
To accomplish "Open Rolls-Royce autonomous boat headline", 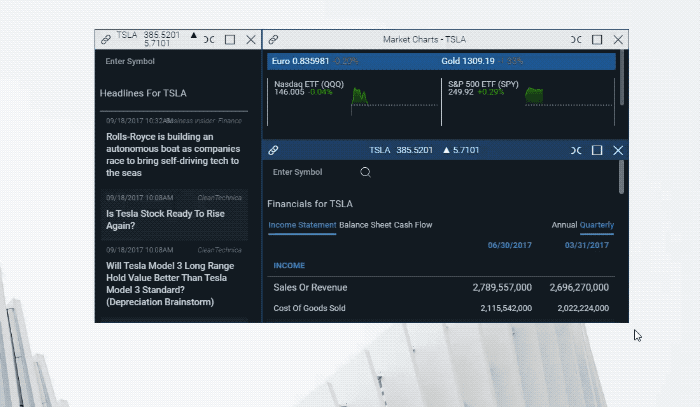I will click(x=173, y=155).
